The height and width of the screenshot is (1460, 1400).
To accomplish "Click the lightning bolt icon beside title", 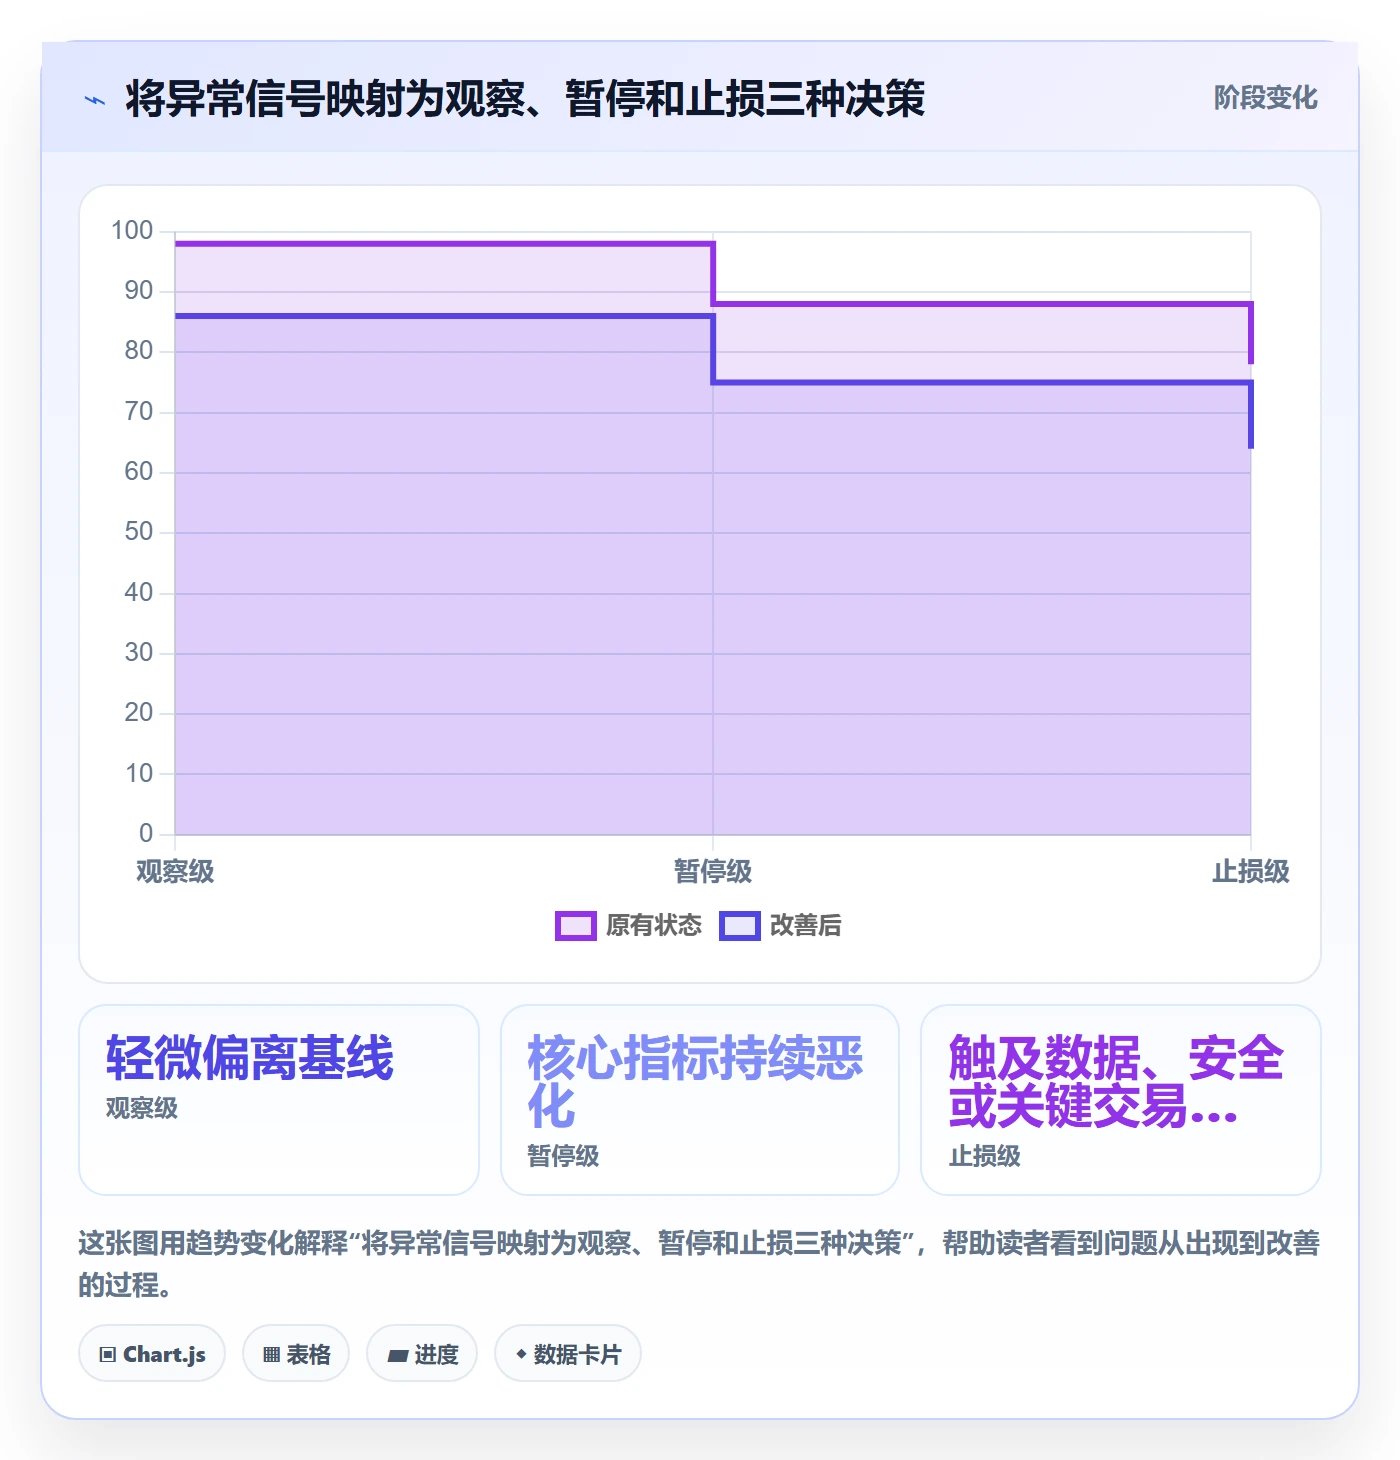I will tap(95, 100).
